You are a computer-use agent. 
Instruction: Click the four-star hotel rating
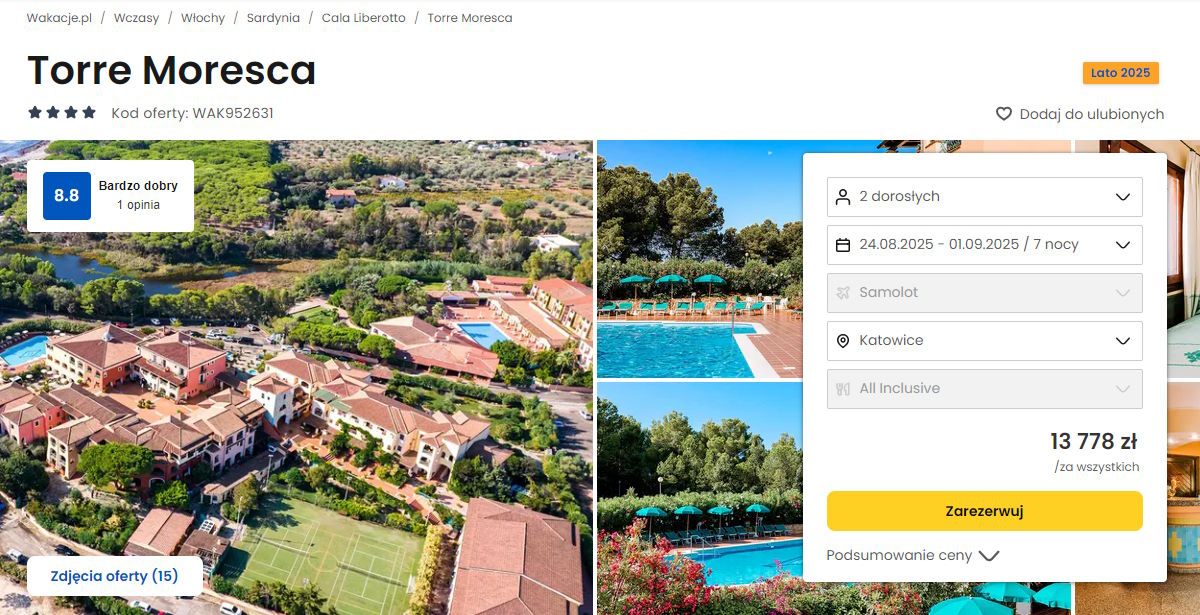[x=62, y=113]
